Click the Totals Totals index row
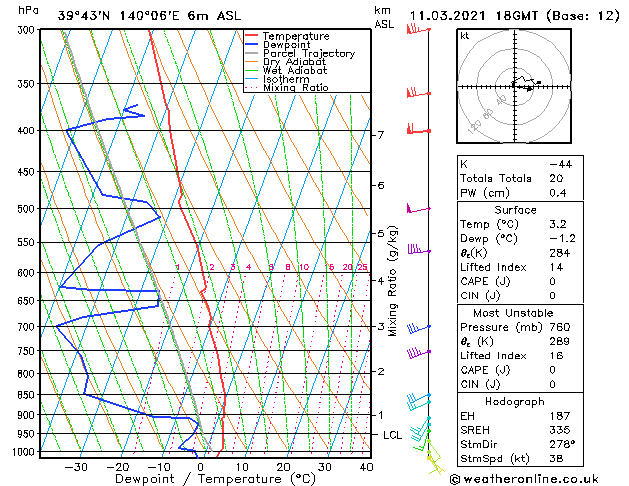629x486 pixels. click(520, 178)
